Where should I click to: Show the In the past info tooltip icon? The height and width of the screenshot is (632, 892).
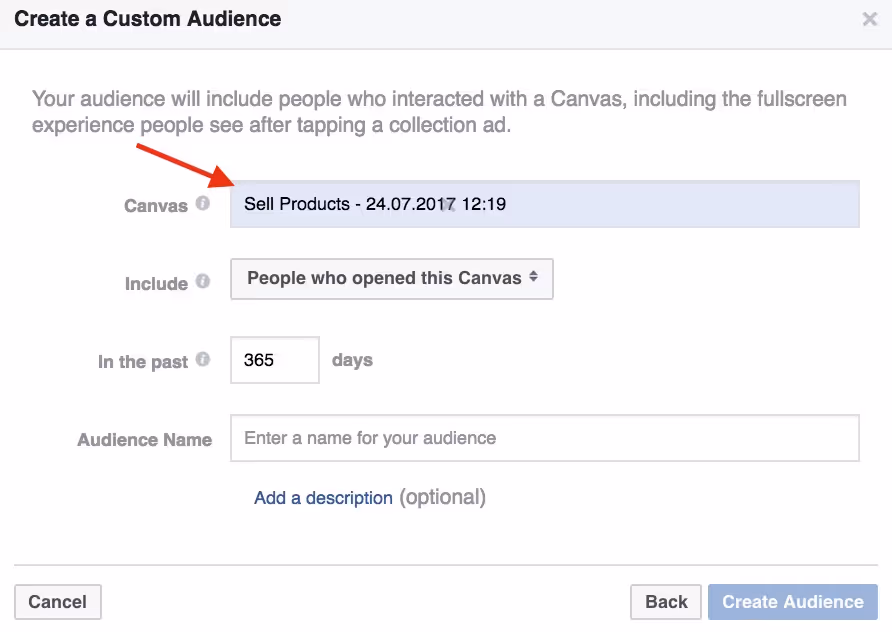coord(203,360)
